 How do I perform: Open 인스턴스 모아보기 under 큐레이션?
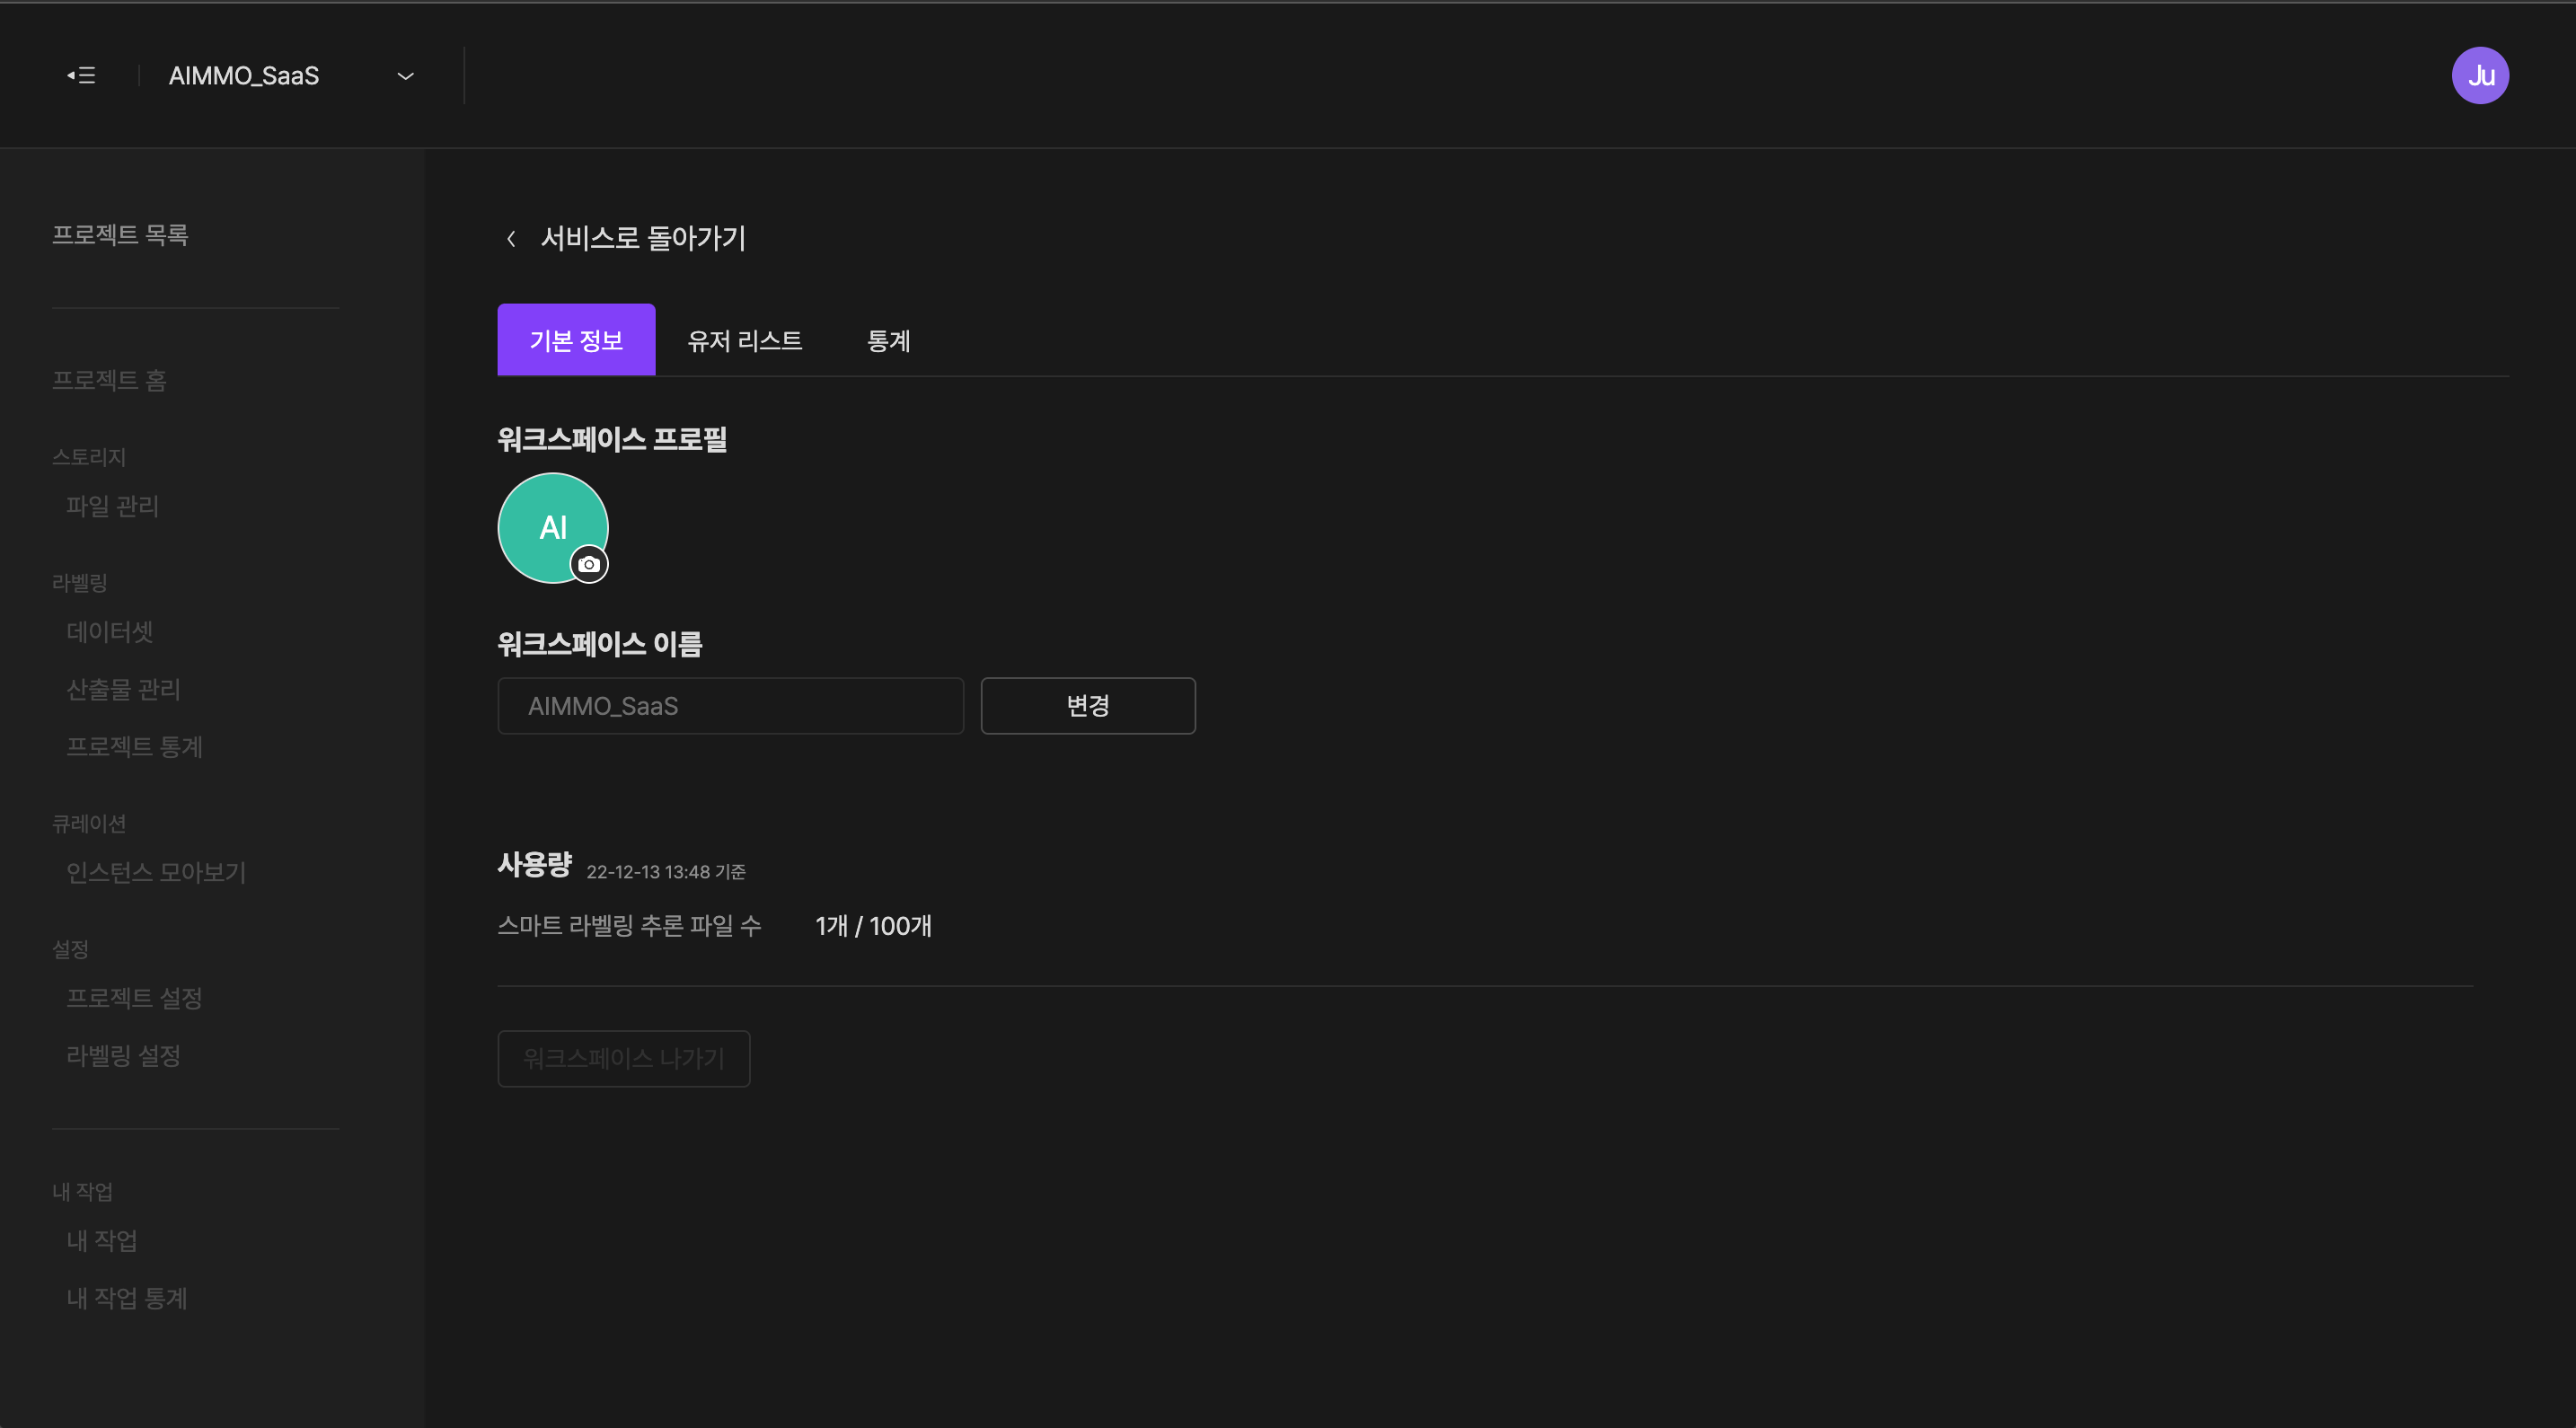pyautogui.click(x=156, y=872)
